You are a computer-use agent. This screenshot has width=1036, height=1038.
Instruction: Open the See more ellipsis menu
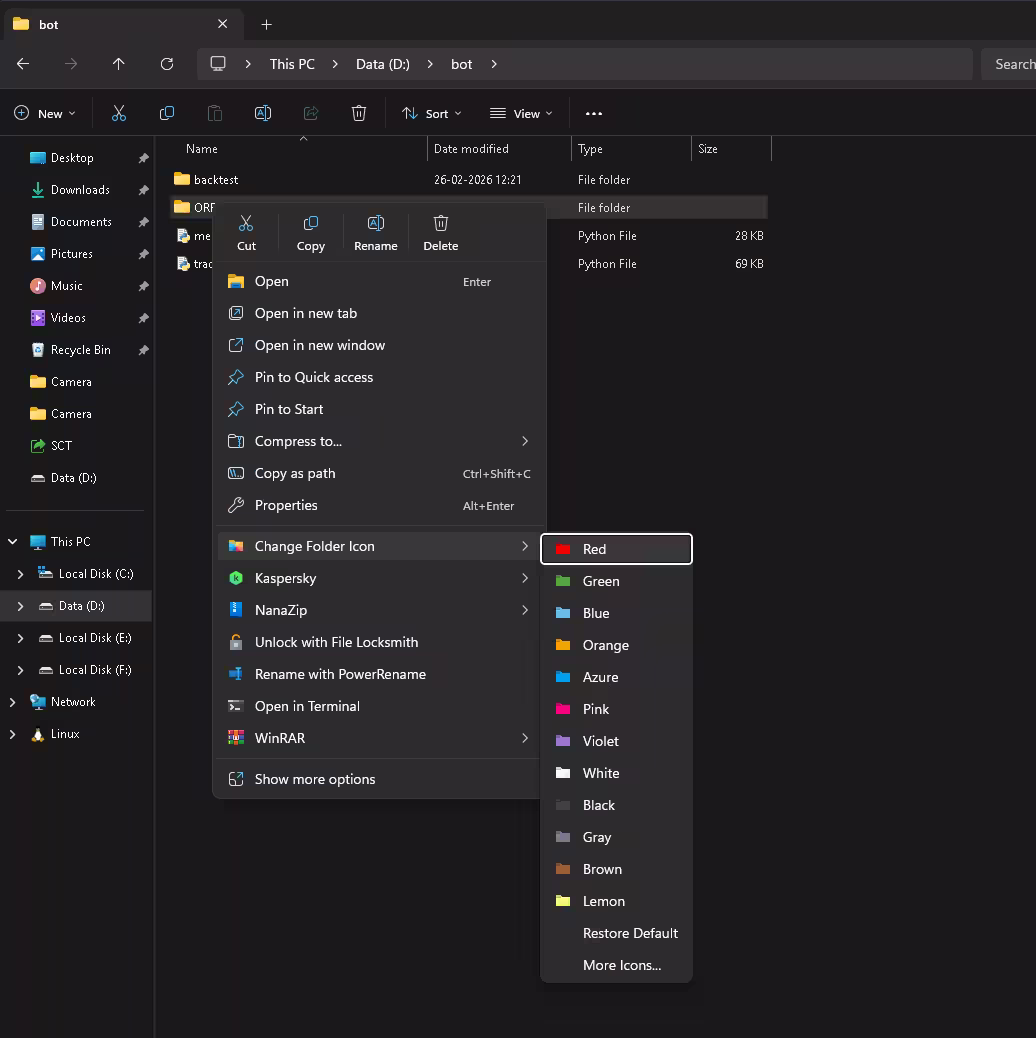[x=594, y=113]
